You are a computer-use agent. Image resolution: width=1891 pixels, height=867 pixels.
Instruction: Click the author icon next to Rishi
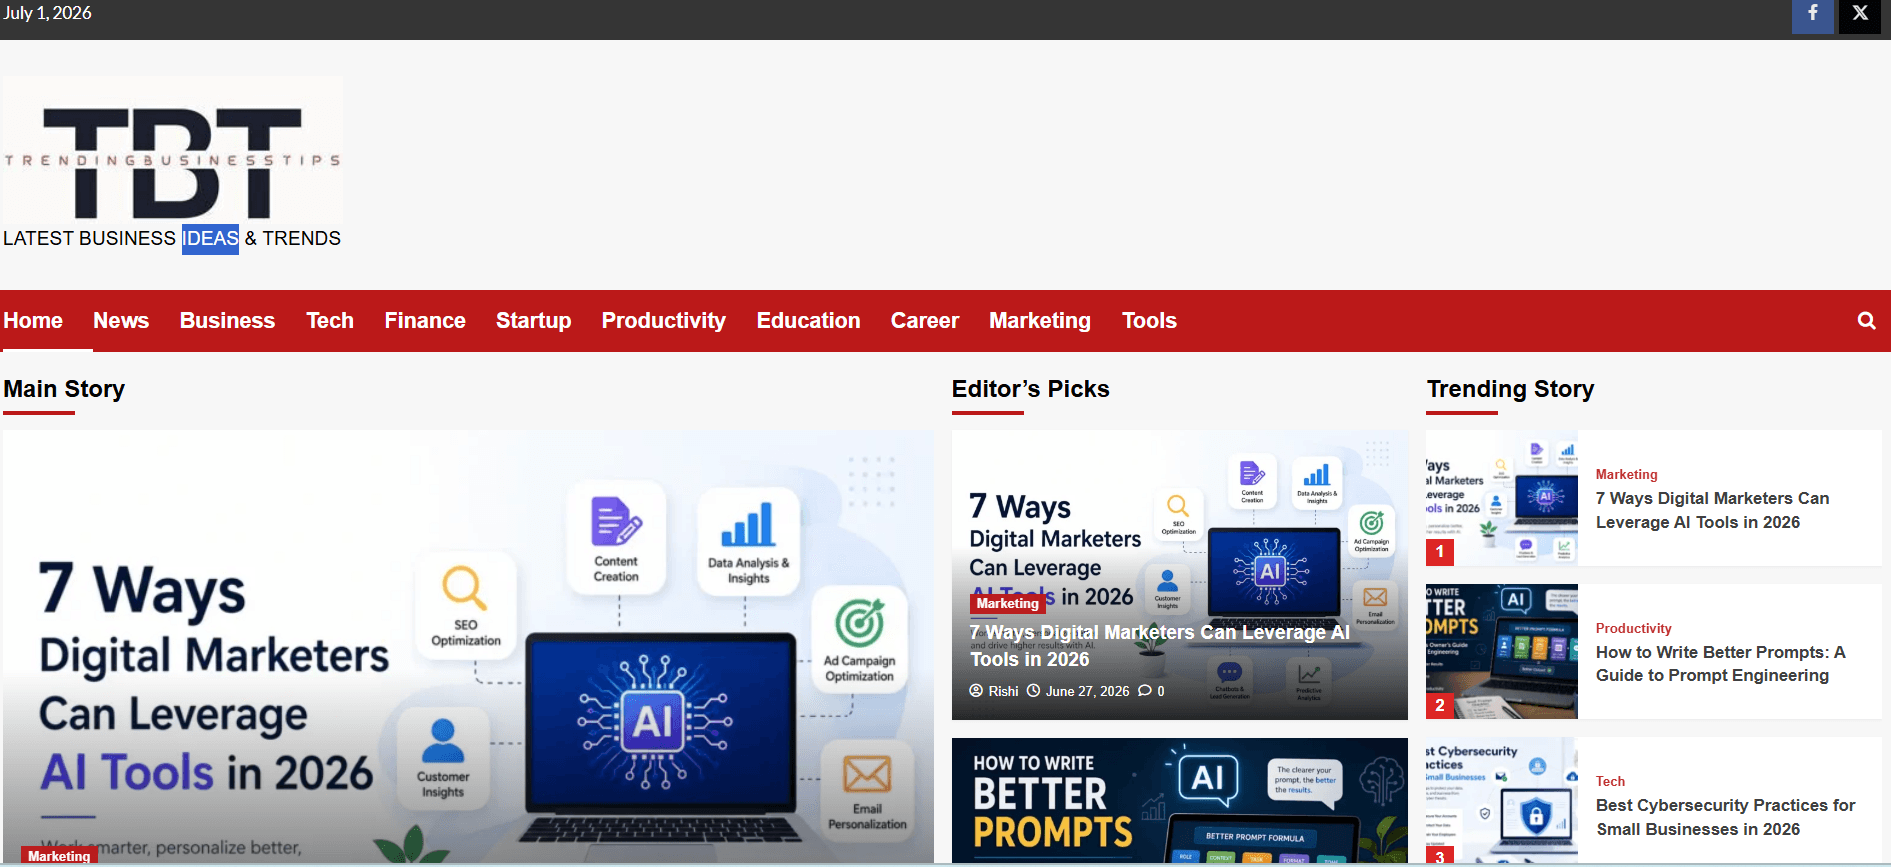pyautogui.click(x=976, y=691)
